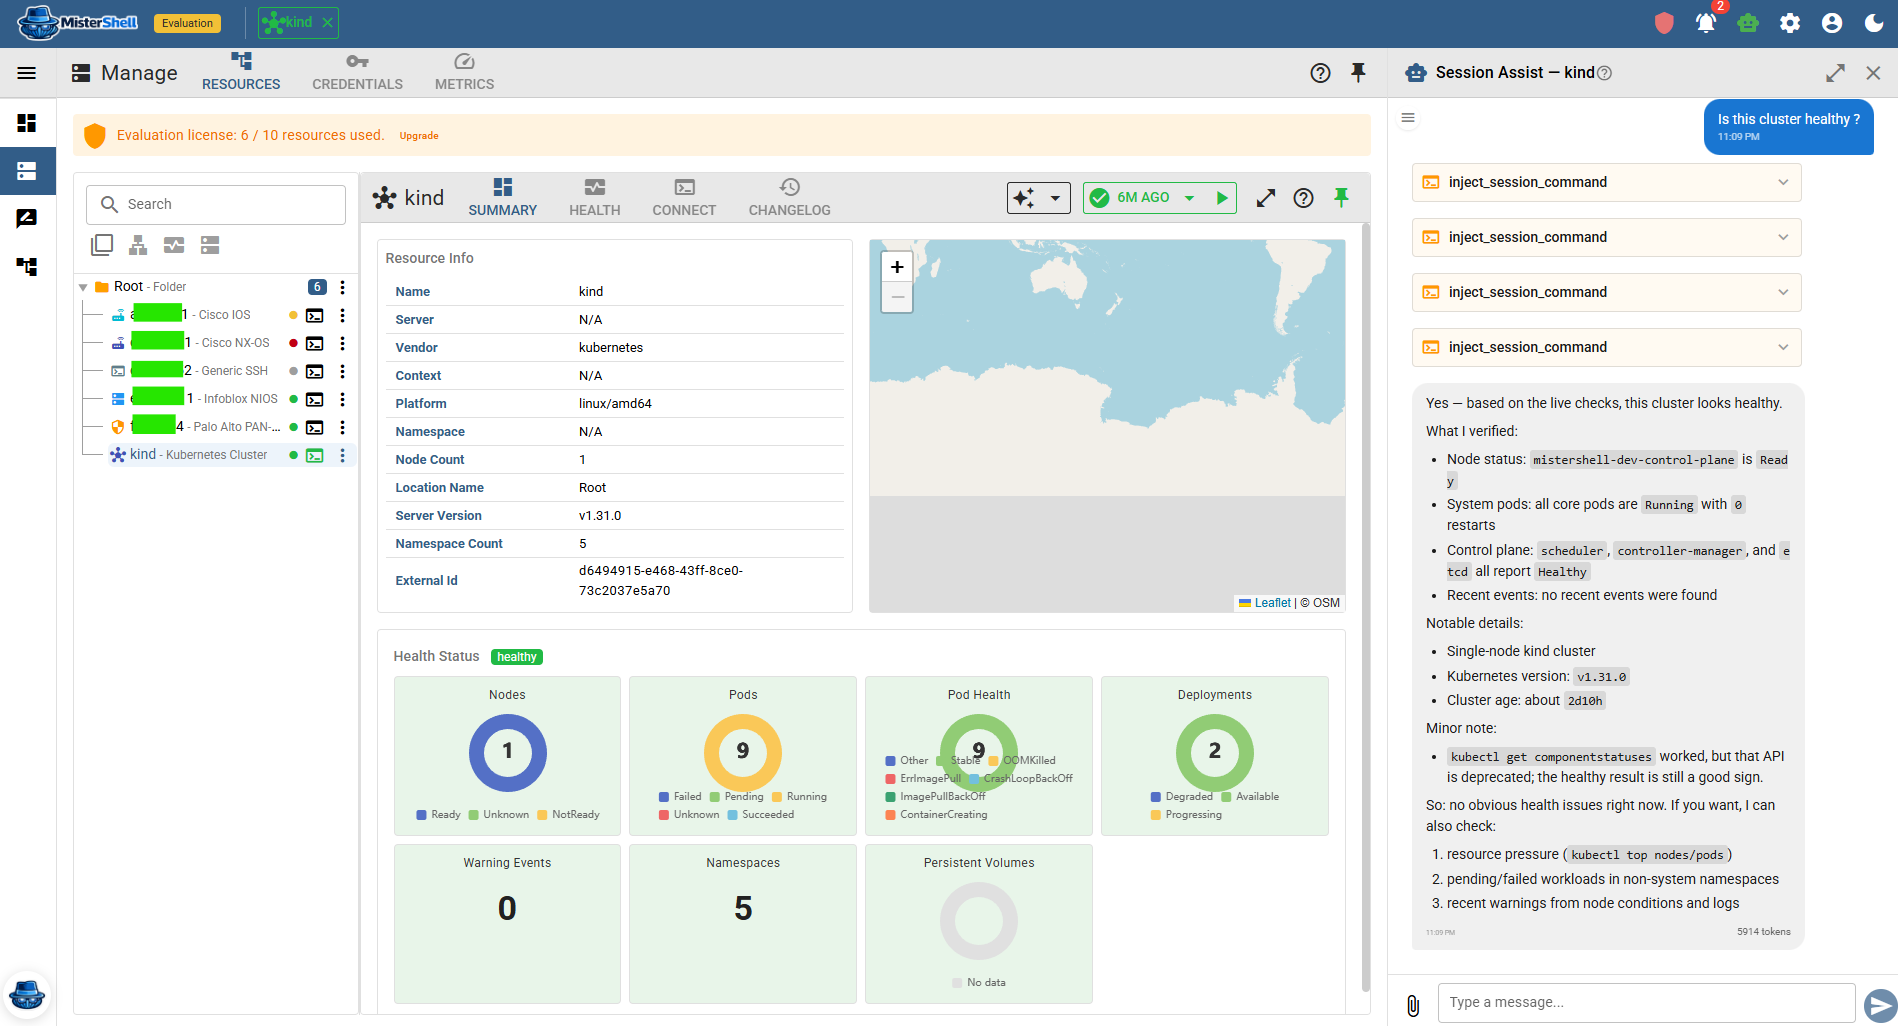Open the hamburger navigation menu

pos(27,73)
